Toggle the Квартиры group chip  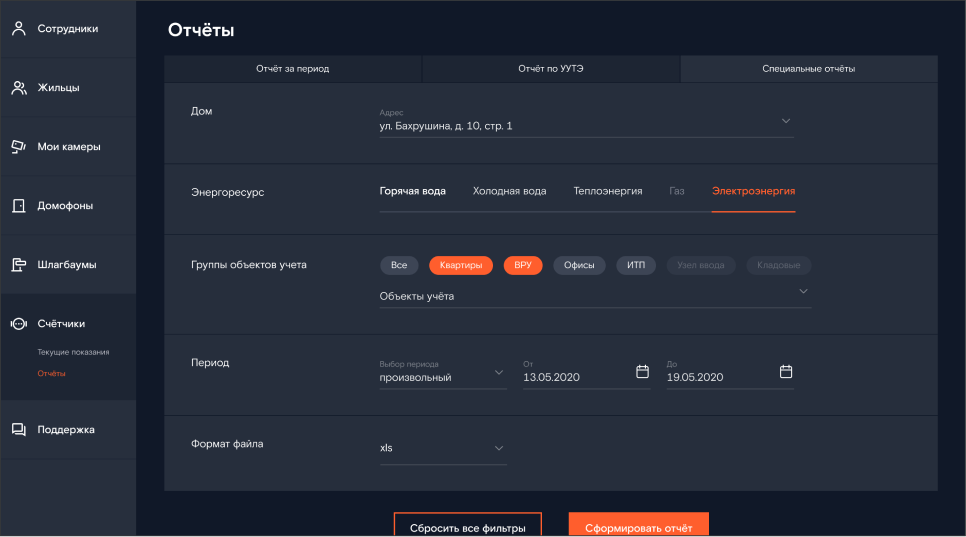(x=461, y=265)
